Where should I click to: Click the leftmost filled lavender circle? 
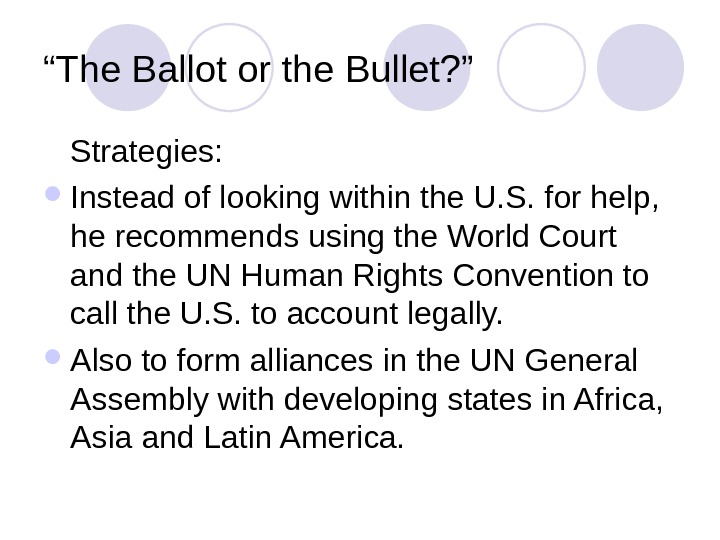pyautogui.click(x=127, y=67)
